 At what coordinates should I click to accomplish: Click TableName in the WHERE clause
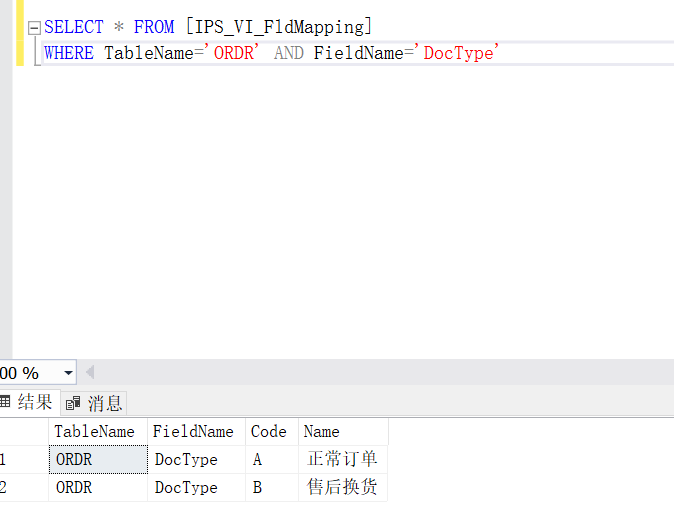coord(149,53)
